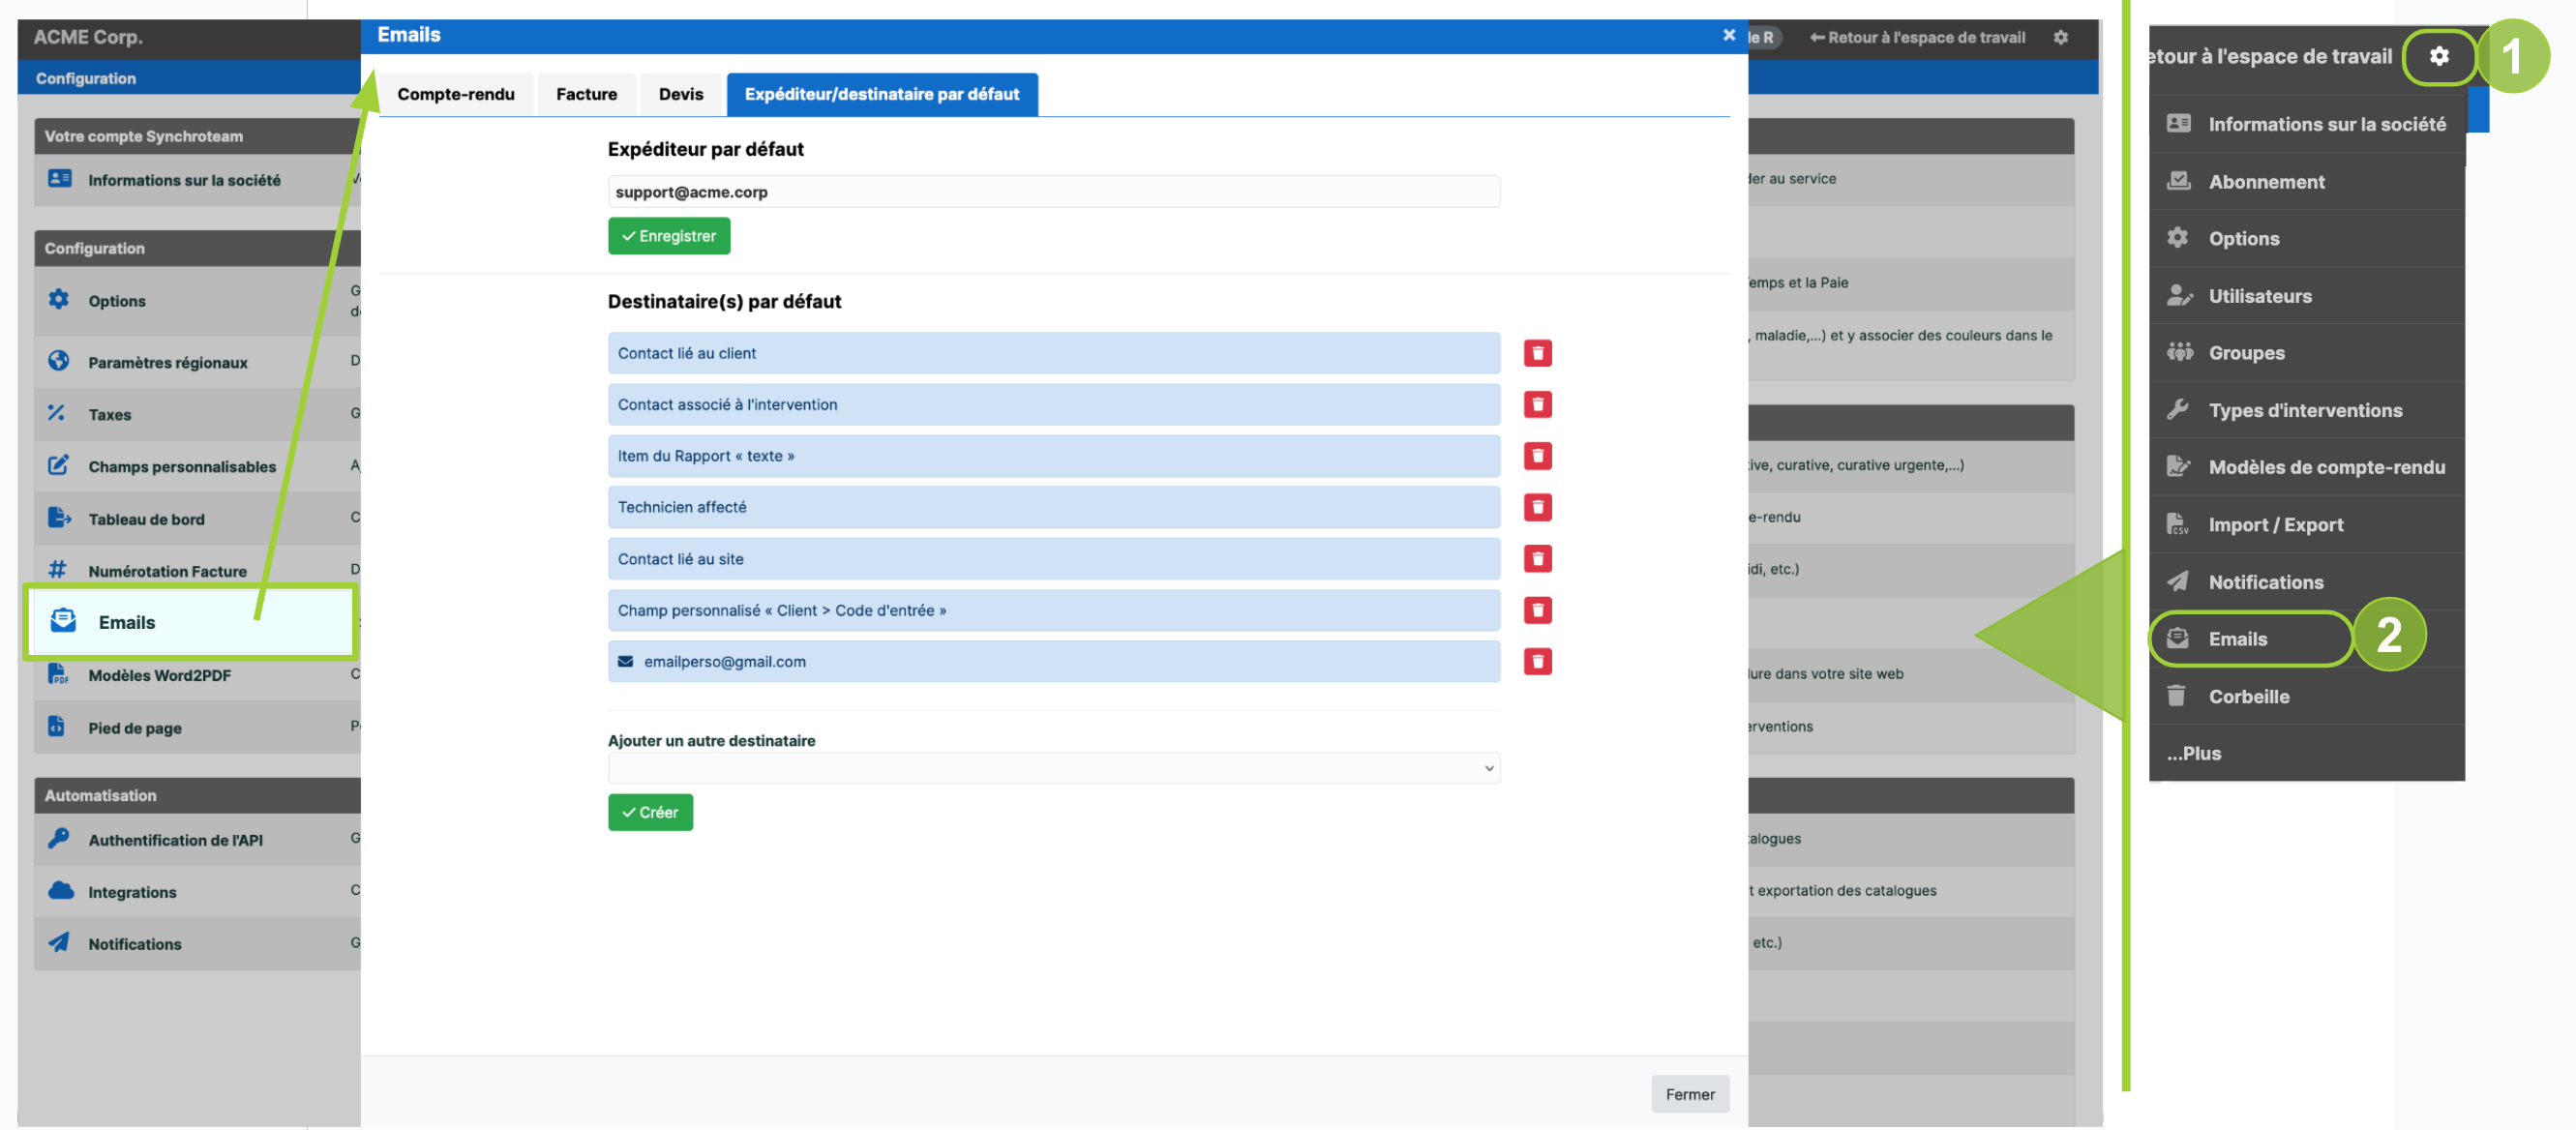
Task: Click the Options gear icon in the Configuration list
Action: tap(59, 299)
